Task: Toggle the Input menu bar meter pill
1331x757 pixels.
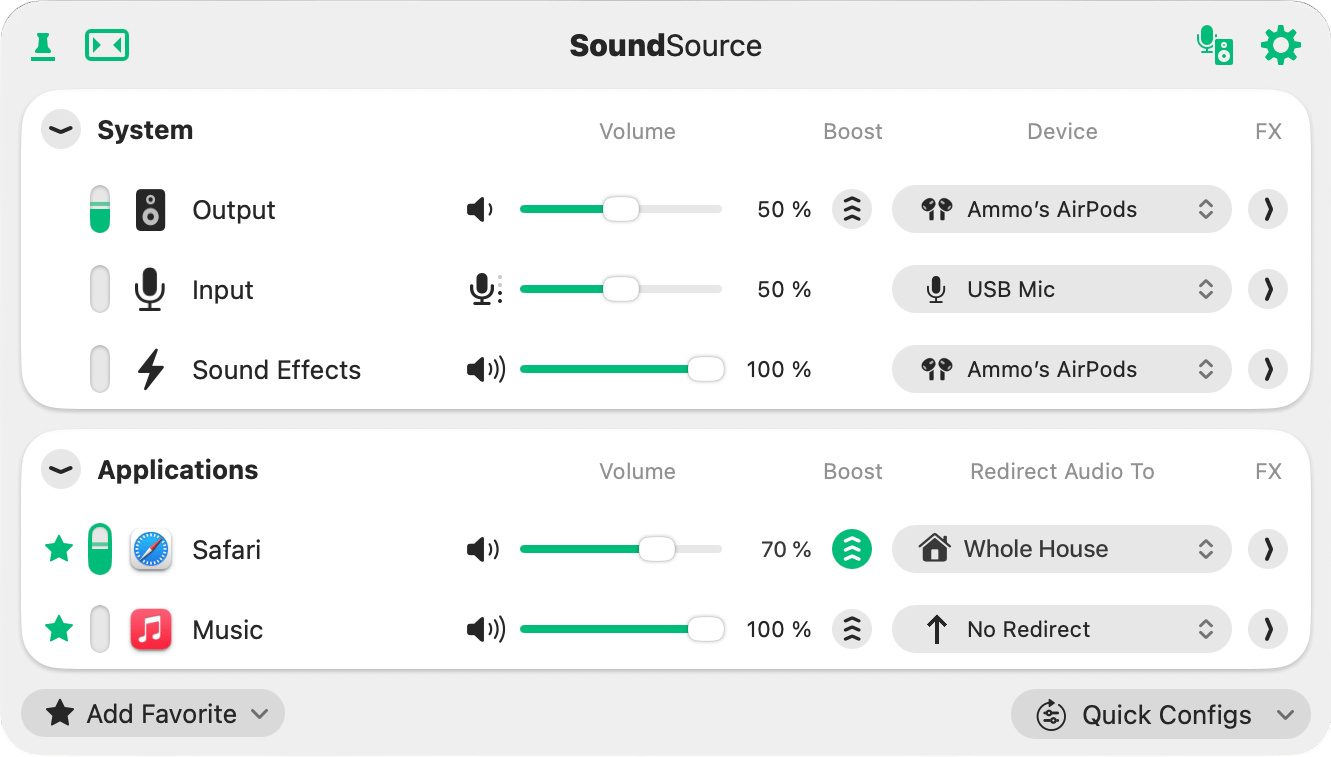Action: pyautogui.click(x=100, y=289)
